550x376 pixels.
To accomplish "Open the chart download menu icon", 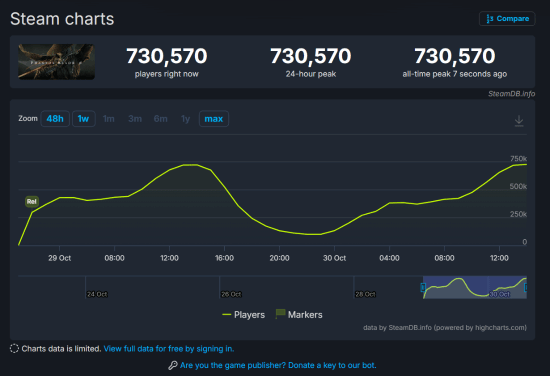I will click(519, 121).
